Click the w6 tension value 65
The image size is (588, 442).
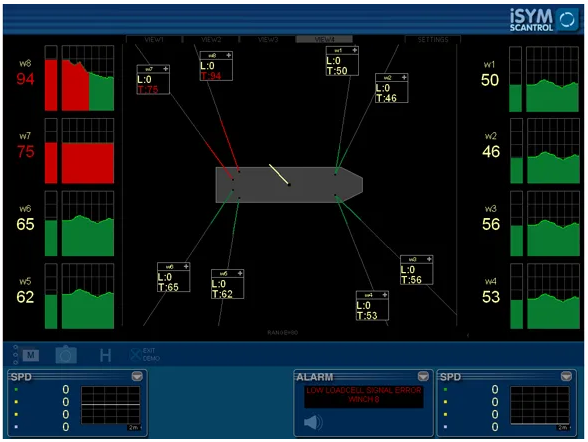click(x=25, y=224)
